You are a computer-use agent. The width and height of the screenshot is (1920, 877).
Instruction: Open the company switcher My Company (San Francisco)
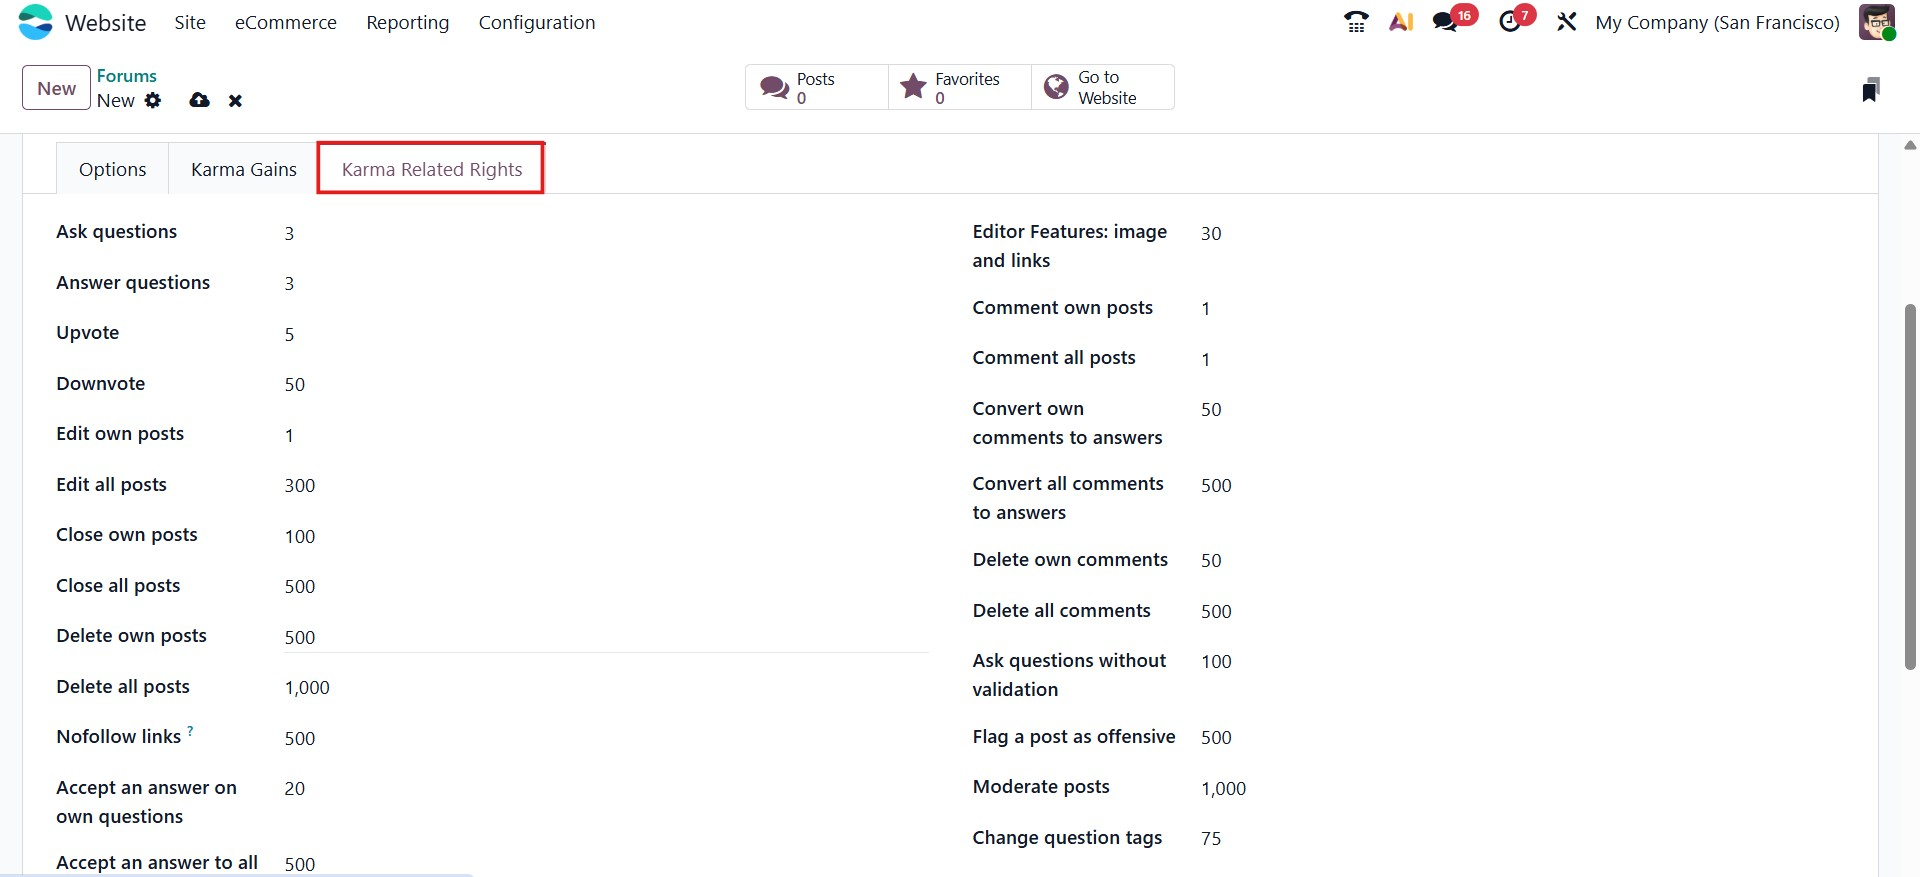coord(1717,22)
